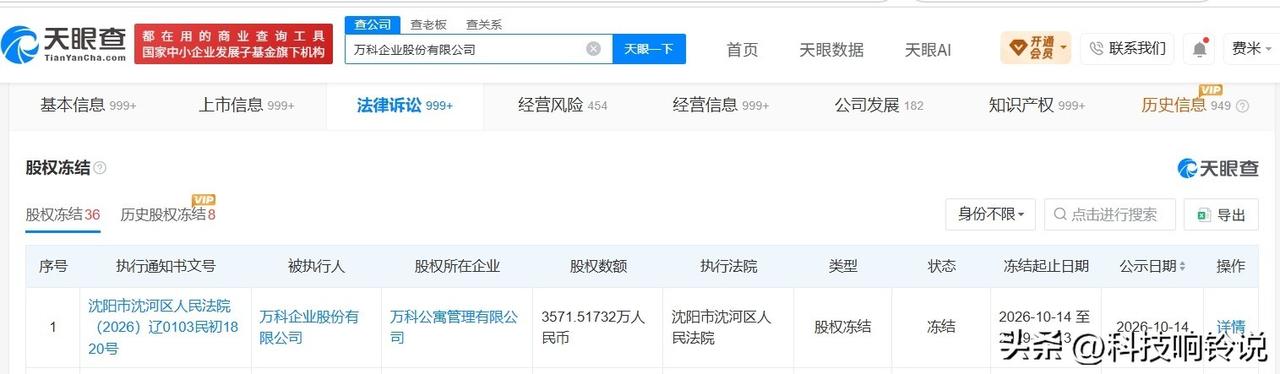
Task: Sort by 公示日期 column arrows
Action: [x=1183, y=267]
